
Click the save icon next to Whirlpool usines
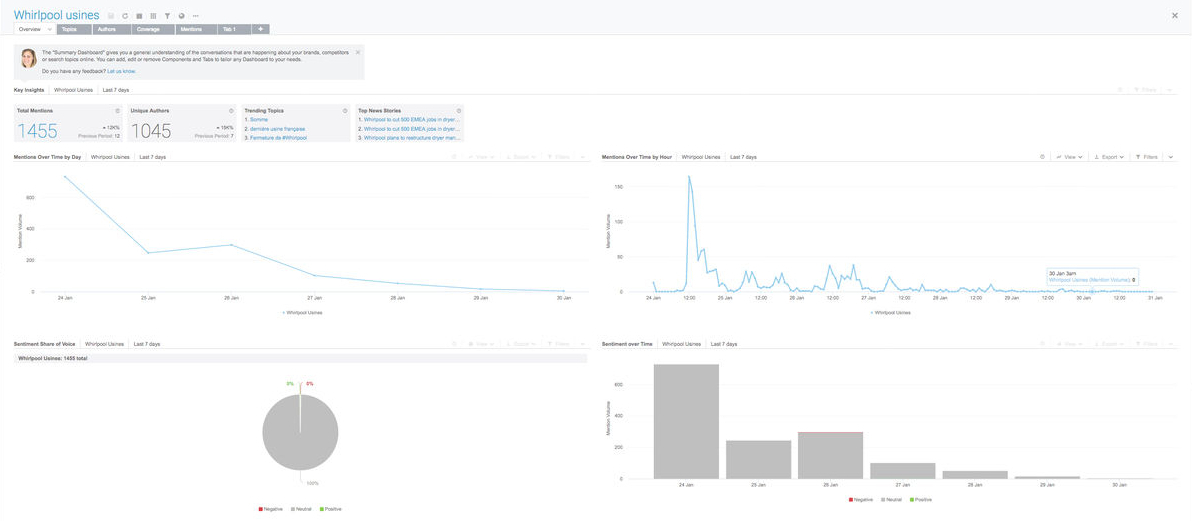111,16
